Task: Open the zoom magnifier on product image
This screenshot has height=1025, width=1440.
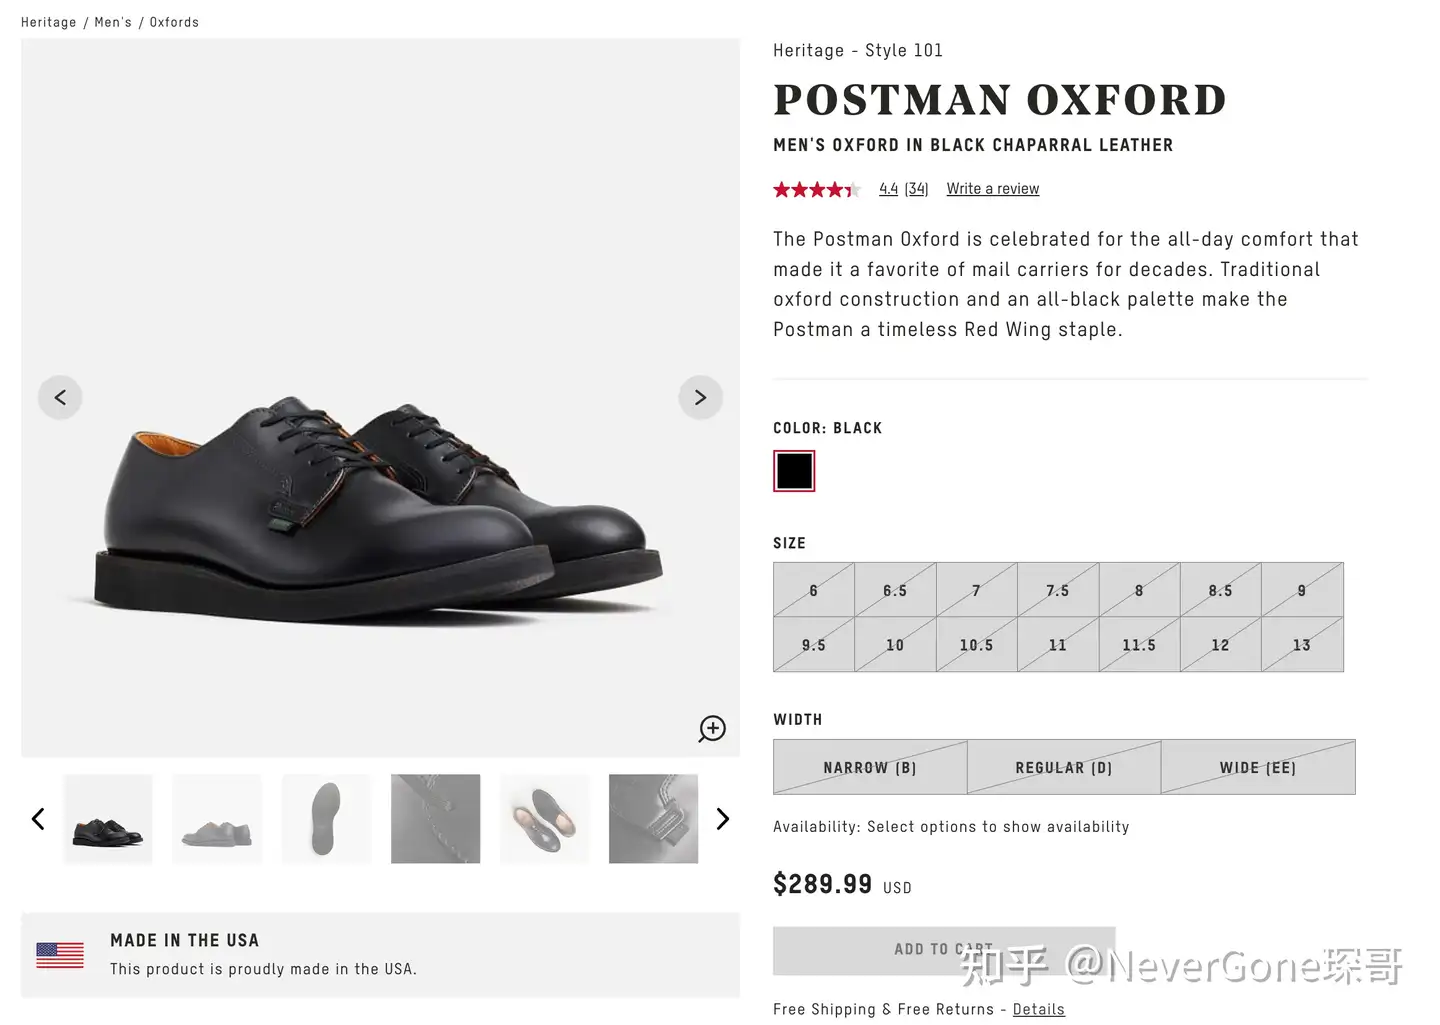Action: (712, 728)
